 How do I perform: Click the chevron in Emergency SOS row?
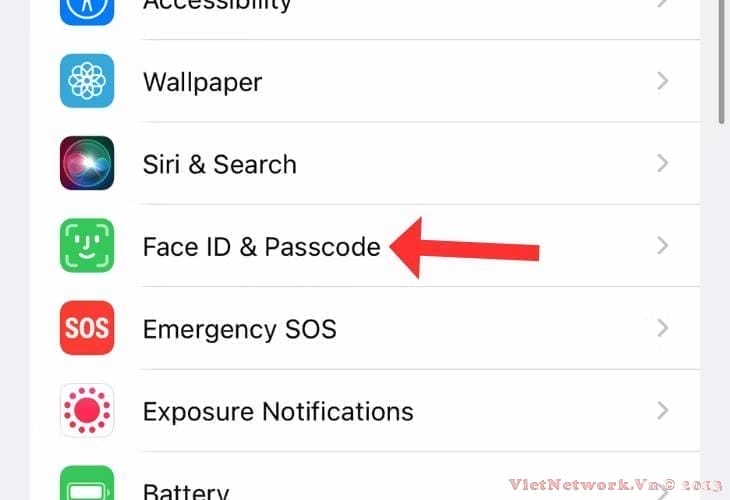(662, 328)
